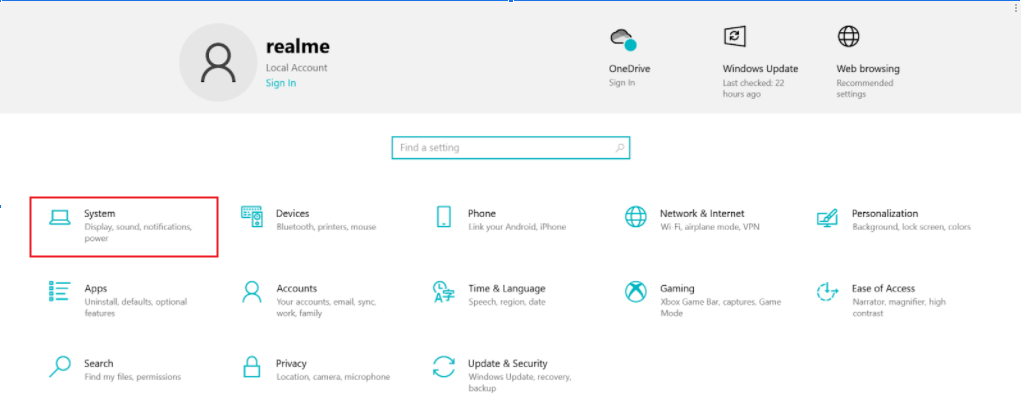Image resolution: width=1021 pixels, height=410 pixels.
Task: Click the magnifier in the search box
Action: click(620, 148)
